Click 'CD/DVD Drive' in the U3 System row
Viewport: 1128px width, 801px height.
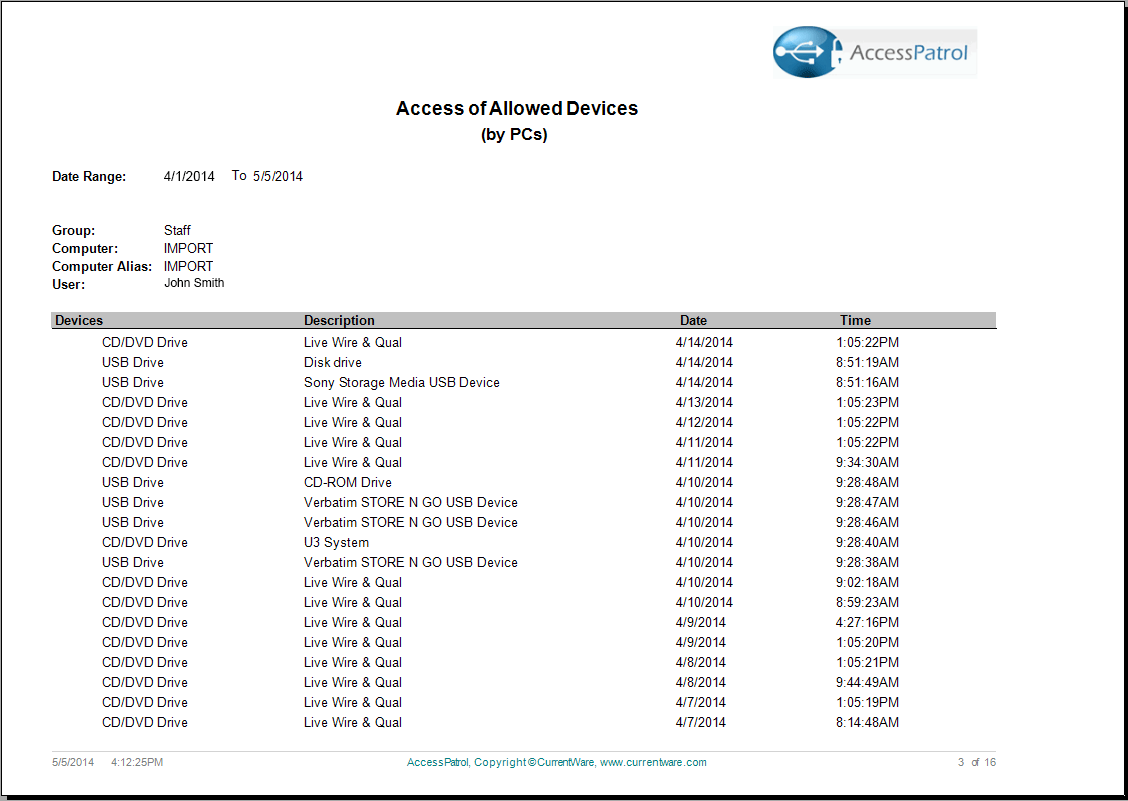pos(145,543)
